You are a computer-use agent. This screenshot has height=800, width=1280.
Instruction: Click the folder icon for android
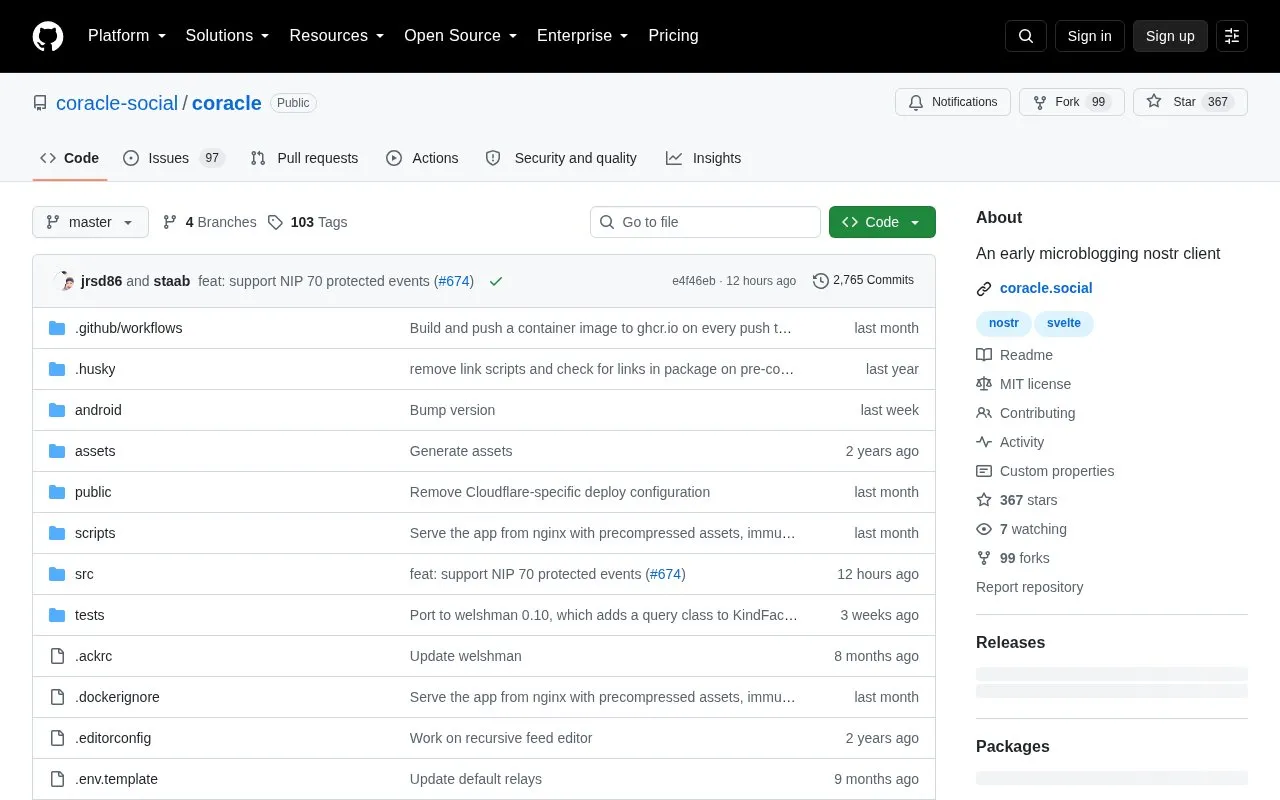pyautogui.click(x=57, y=410)
